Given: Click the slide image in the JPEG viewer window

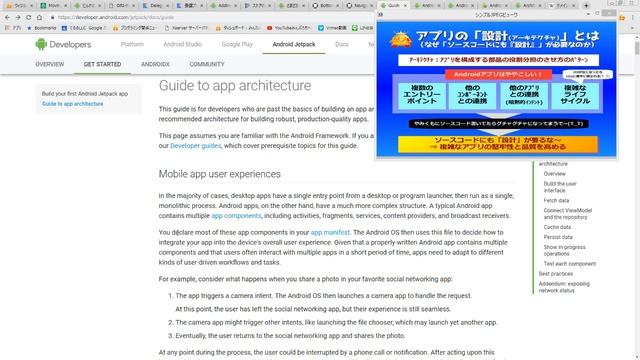Looking at the screenshot, I should (x=496, y=89).
